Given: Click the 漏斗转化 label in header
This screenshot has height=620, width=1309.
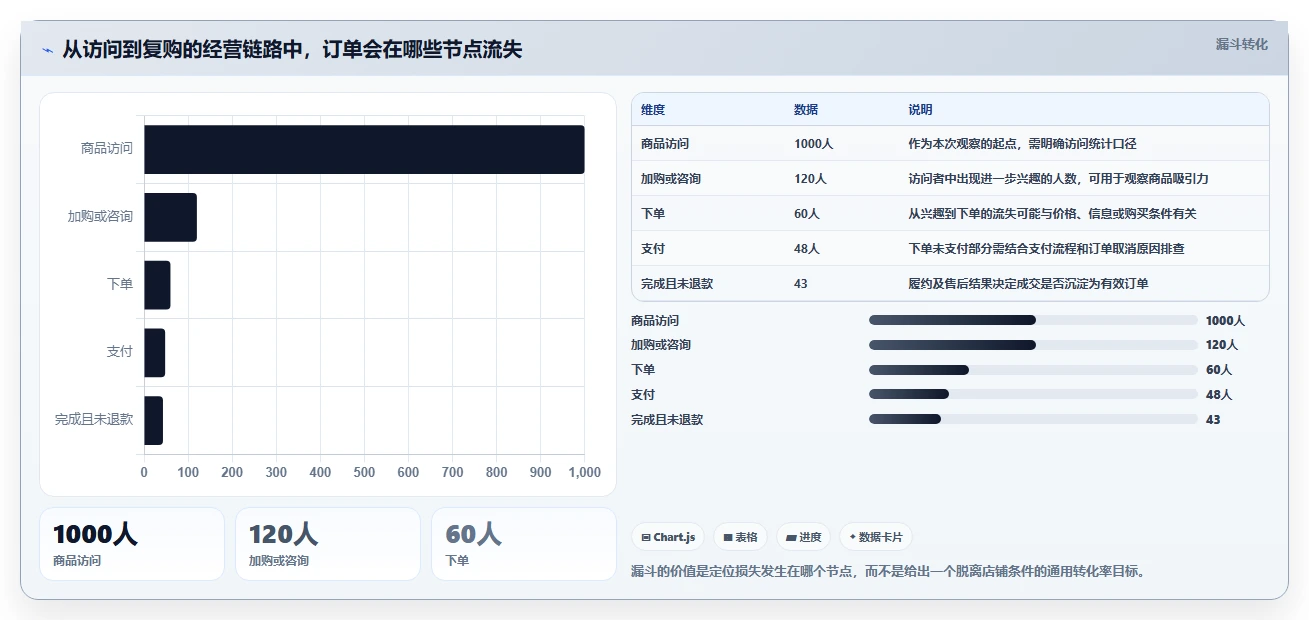Looking at the screenshot, I should tap(1241, 44).
